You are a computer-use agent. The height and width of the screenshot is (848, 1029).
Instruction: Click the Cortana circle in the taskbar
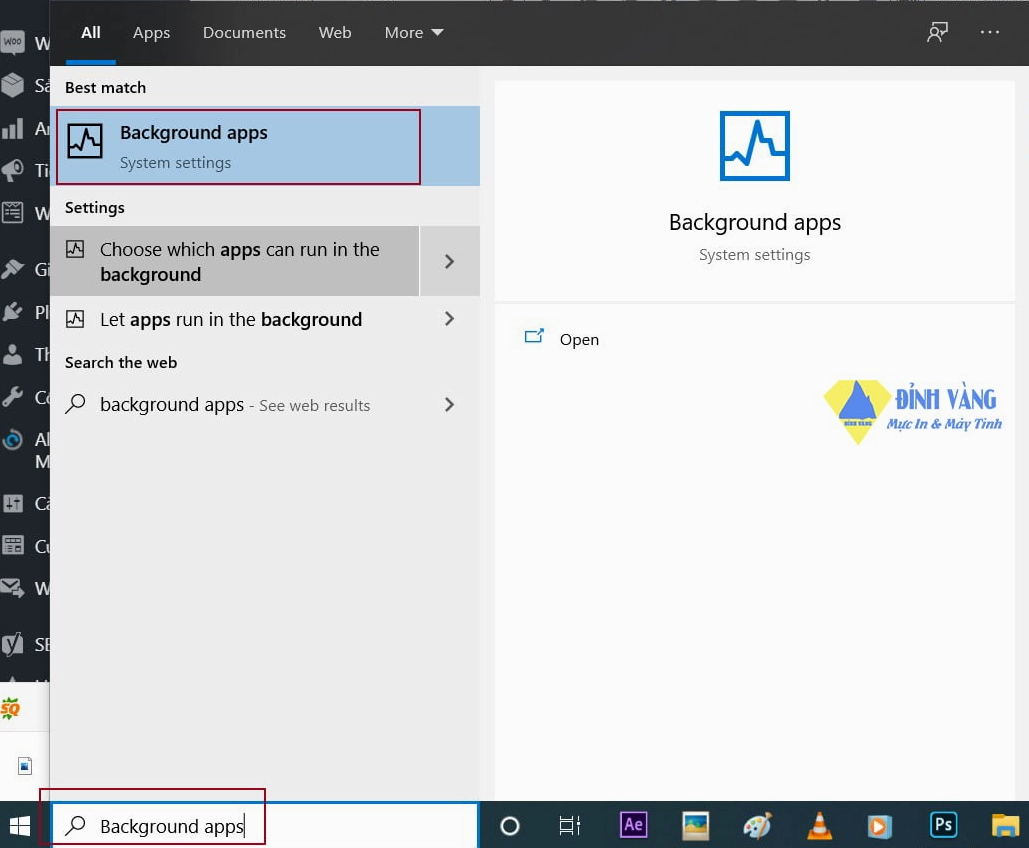point(510,825)
